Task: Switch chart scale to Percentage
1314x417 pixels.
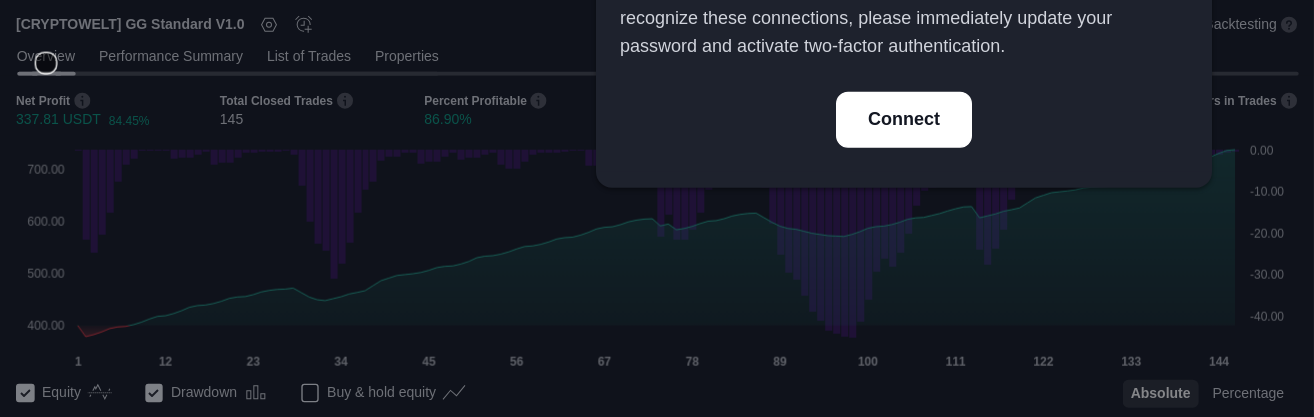Action: click(1247, 394)
